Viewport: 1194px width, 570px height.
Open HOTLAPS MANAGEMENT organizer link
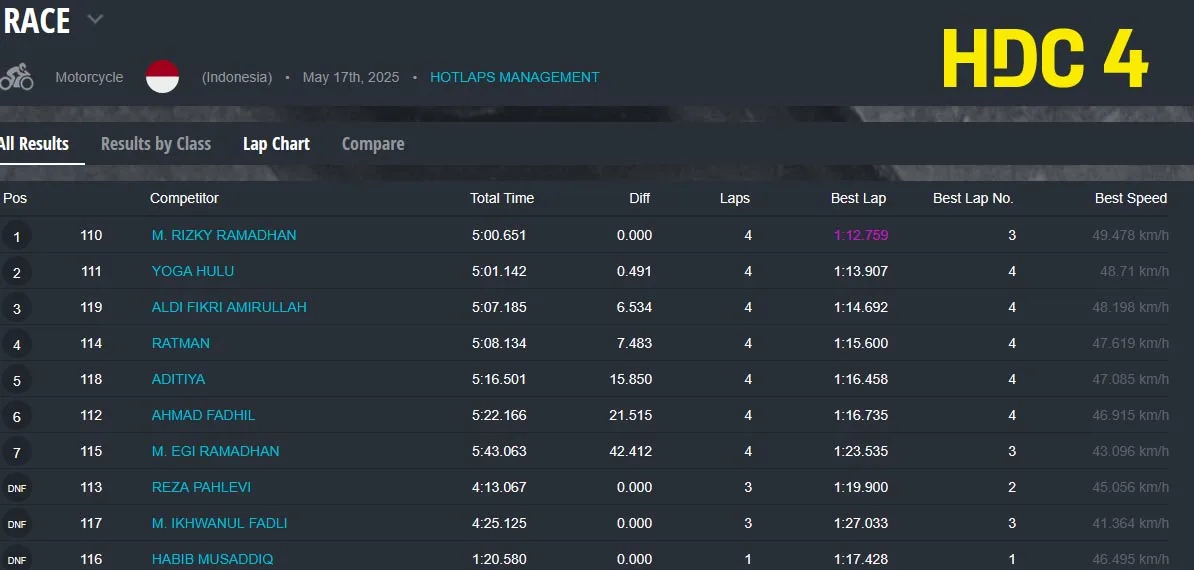pyautogui.click(x=515, y=77)
